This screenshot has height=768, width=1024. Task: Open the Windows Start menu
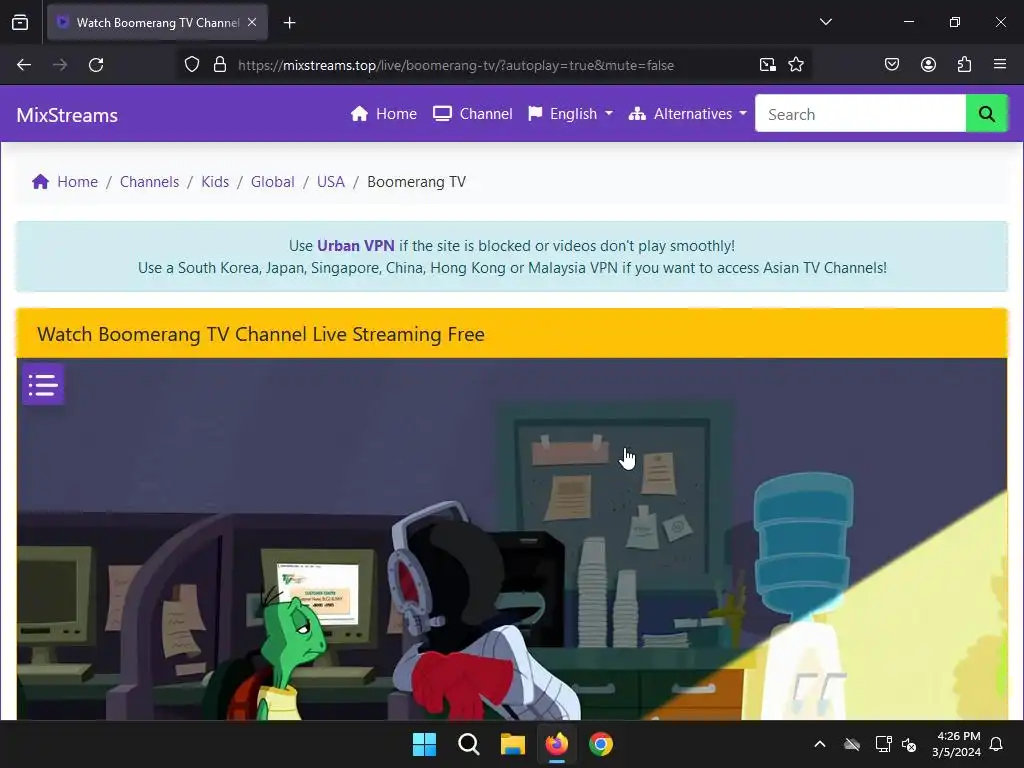[424, 744]
